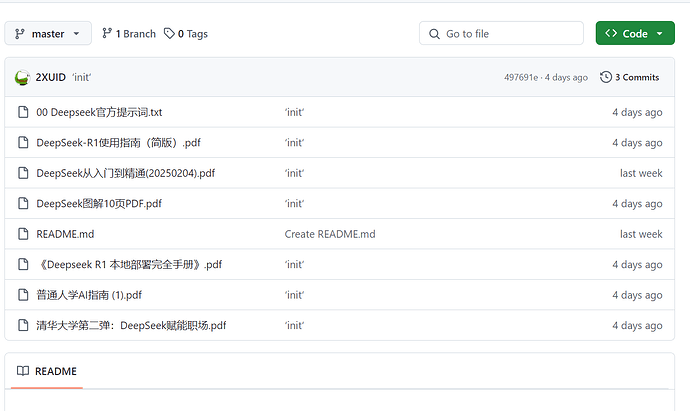Image resolution: width=690 pixels, height=411 pixels.
Task: Click file icon for 清华大学第二弹 pdf
Action: click(x=23, y=325)
